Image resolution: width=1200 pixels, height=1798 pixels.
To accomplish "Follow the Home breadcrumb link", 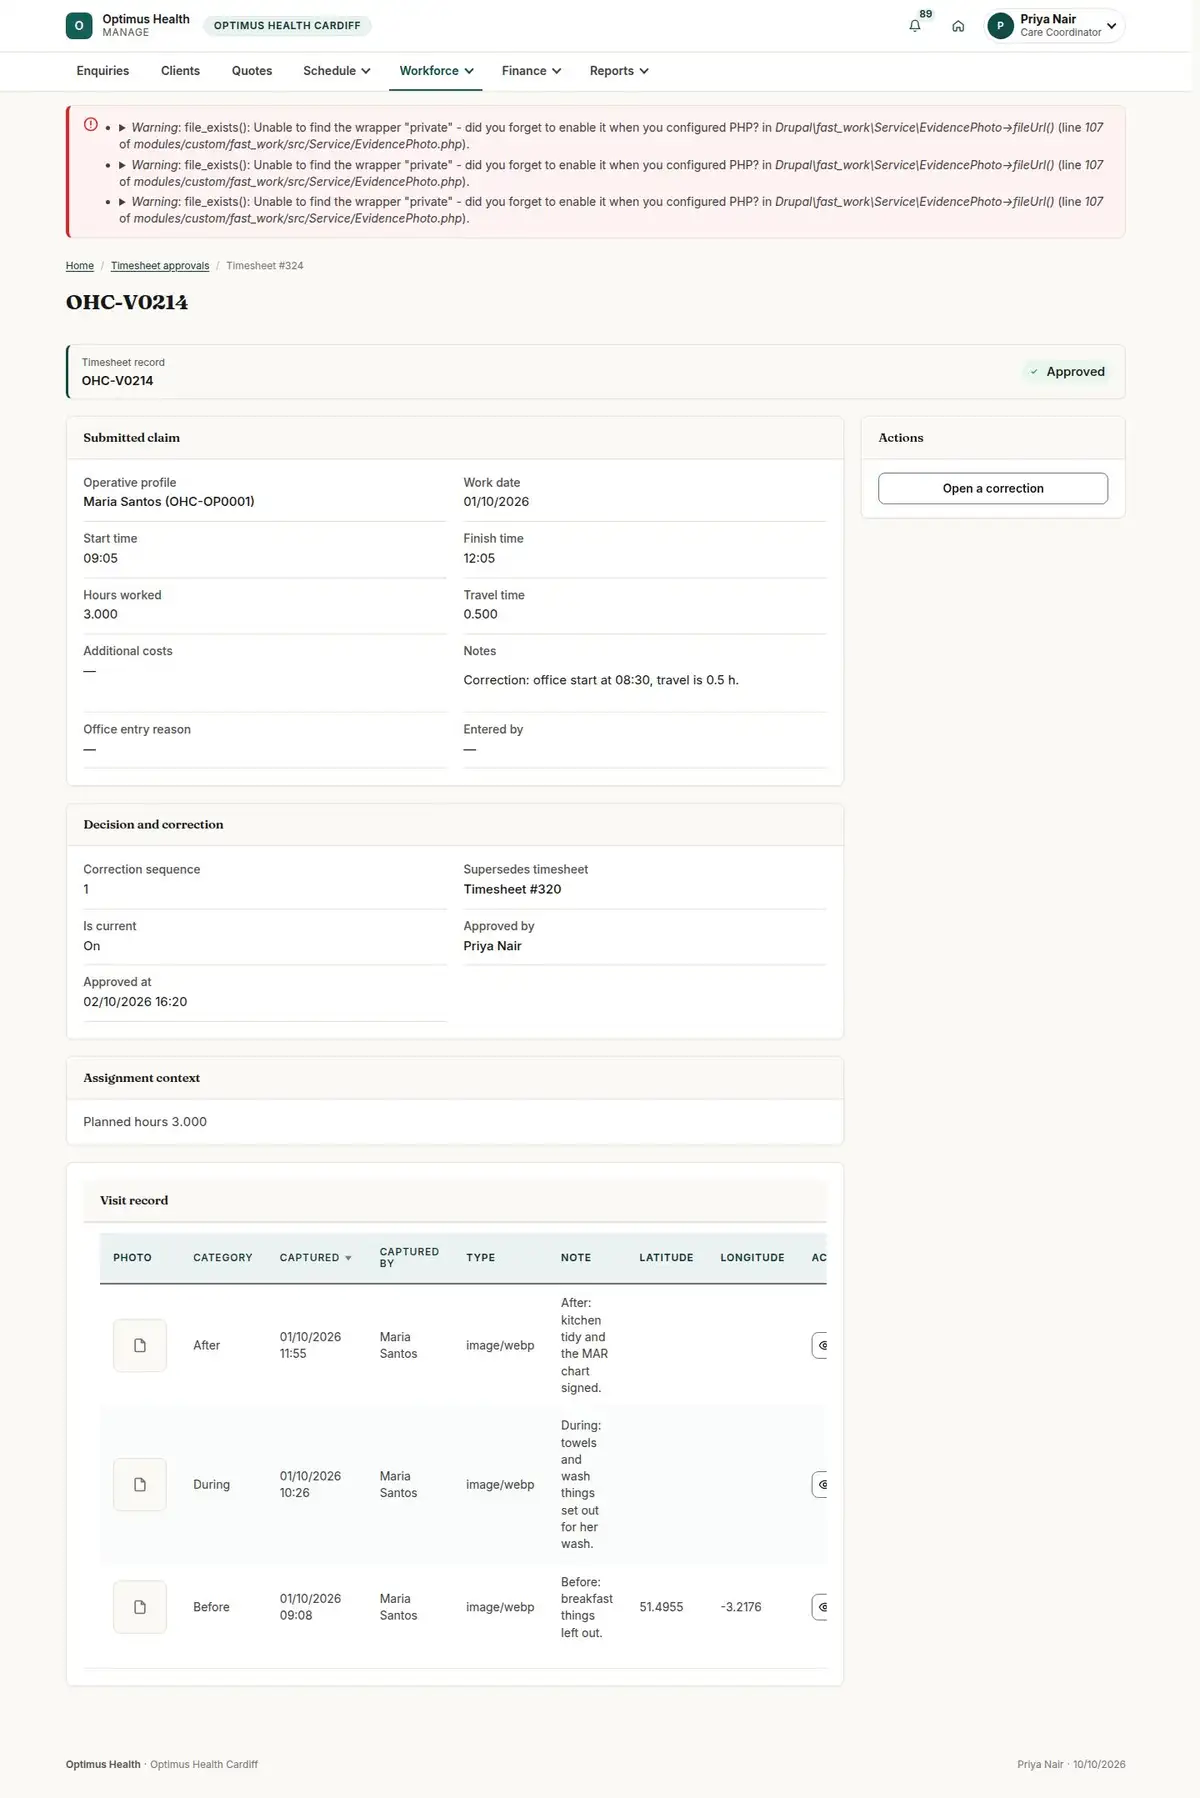I will point(80,266).
